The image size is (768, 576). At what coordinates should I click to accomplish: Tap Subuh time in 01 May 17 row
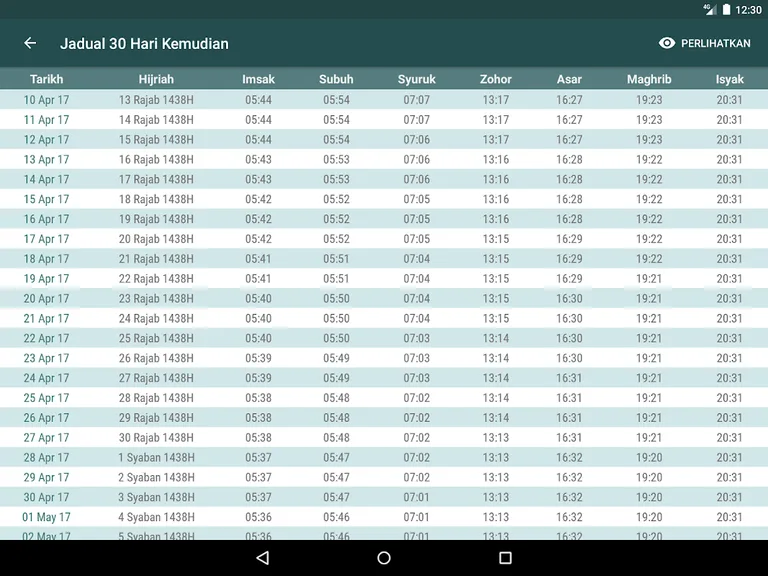pos(336,517)
